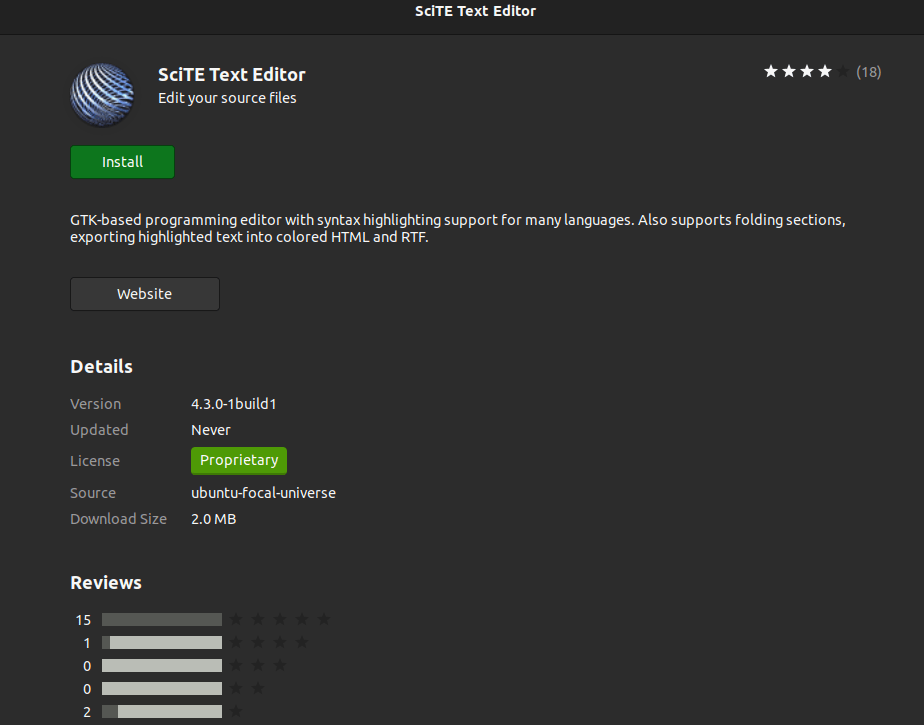Click the three-star reviews bar showing 0
This screenshot has width=924, height=725.
point(162,665)
